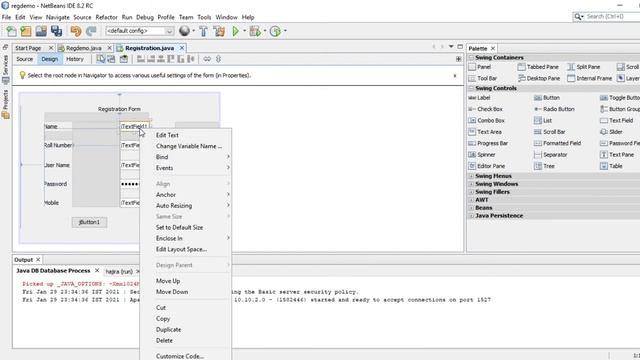
Task: Switch to Regdemo.java tab
Action: pos(84,48)
